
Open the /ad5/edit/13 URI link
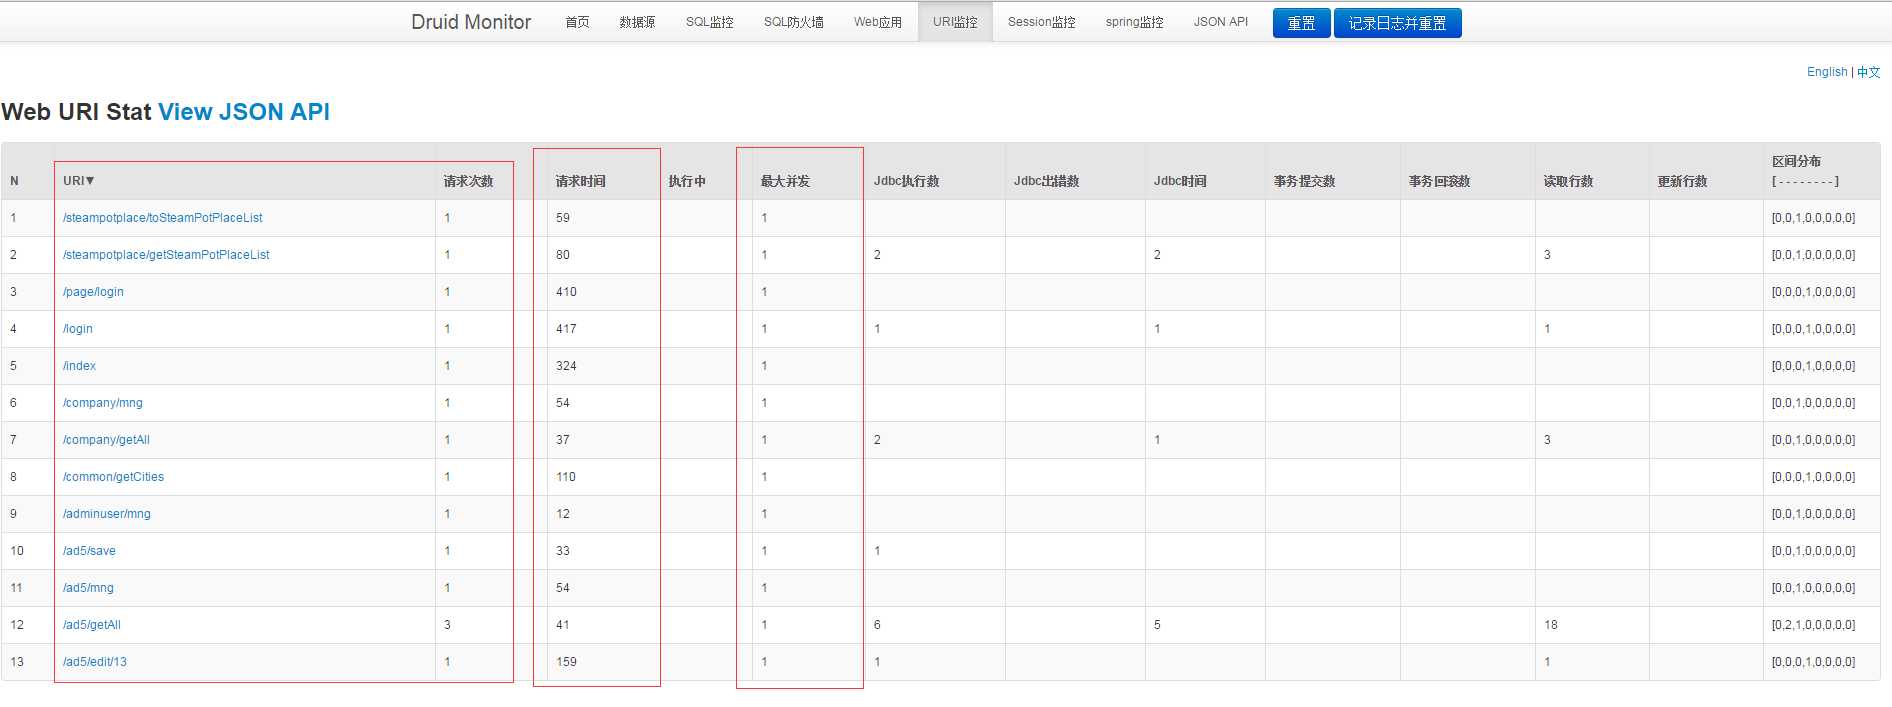coord(95,662)
